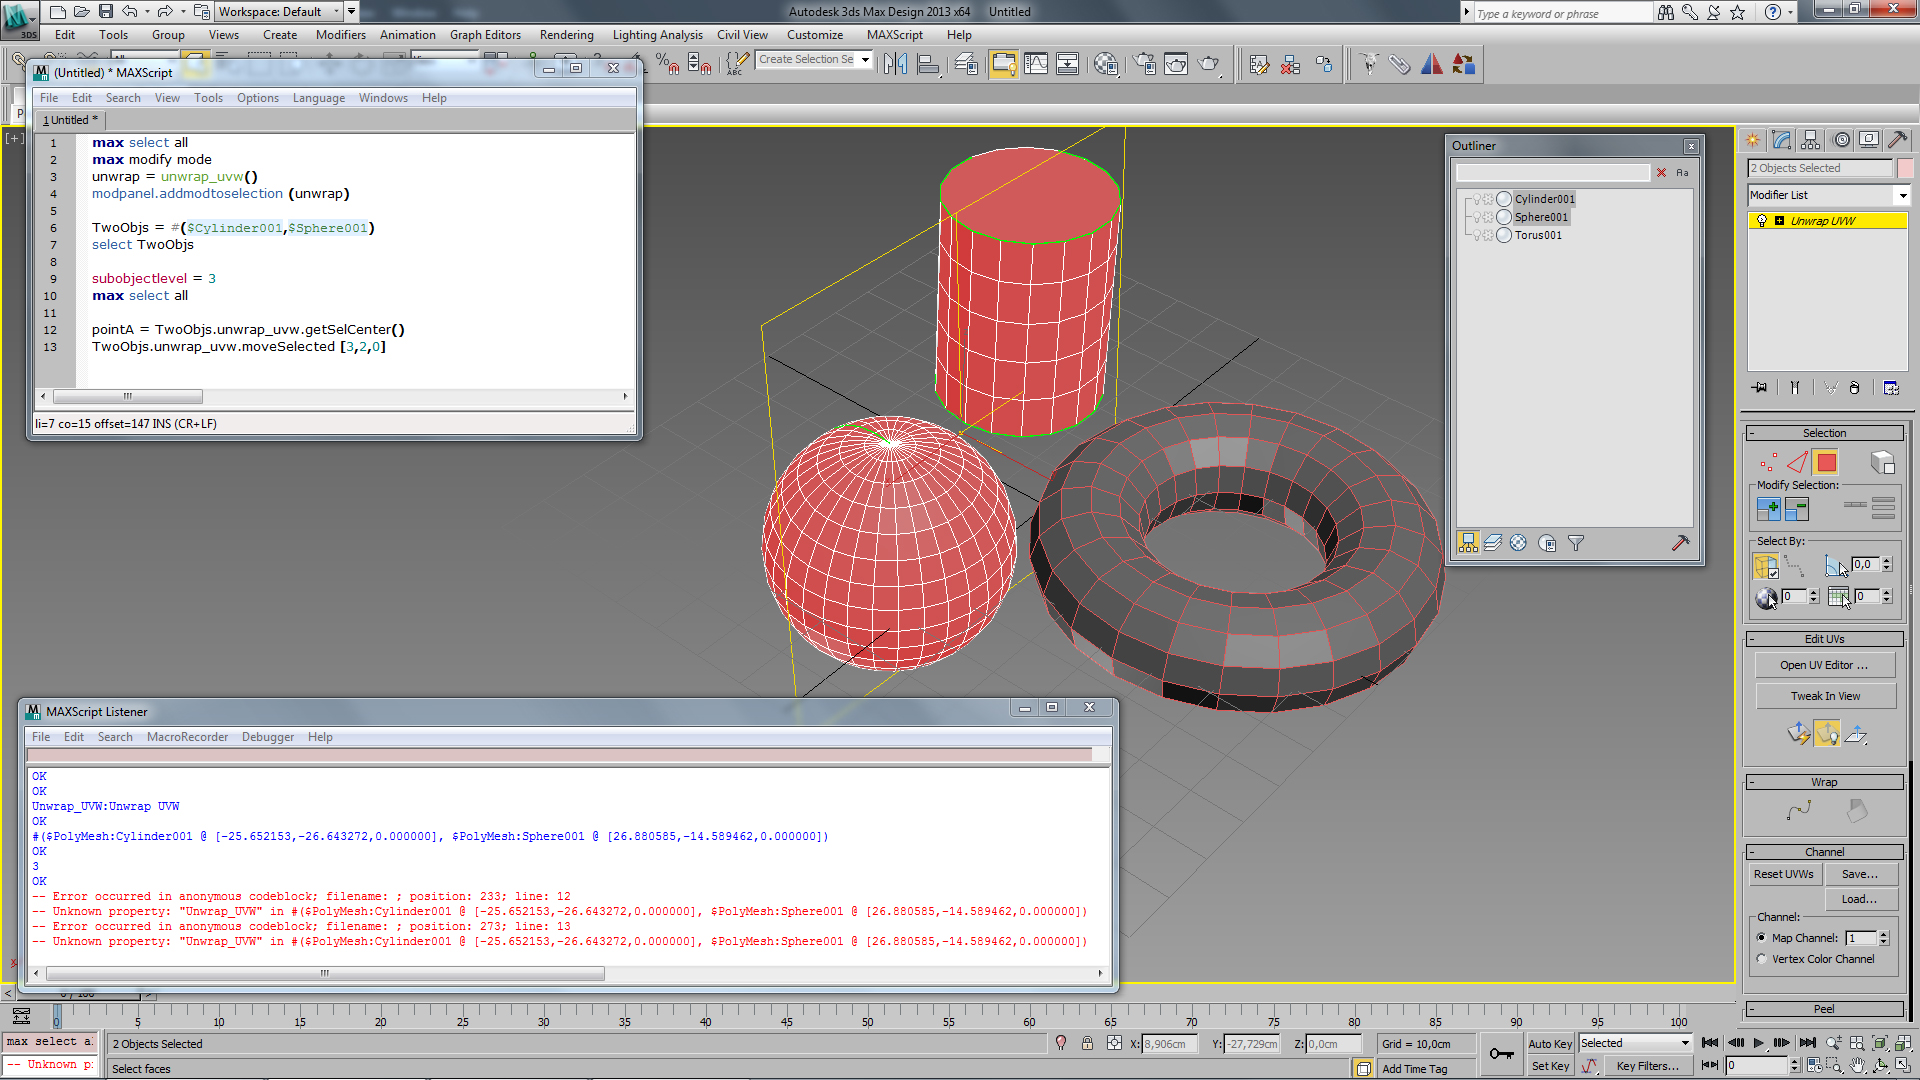
Task: Open the Material Editor icon
Action: point(1106,65)
